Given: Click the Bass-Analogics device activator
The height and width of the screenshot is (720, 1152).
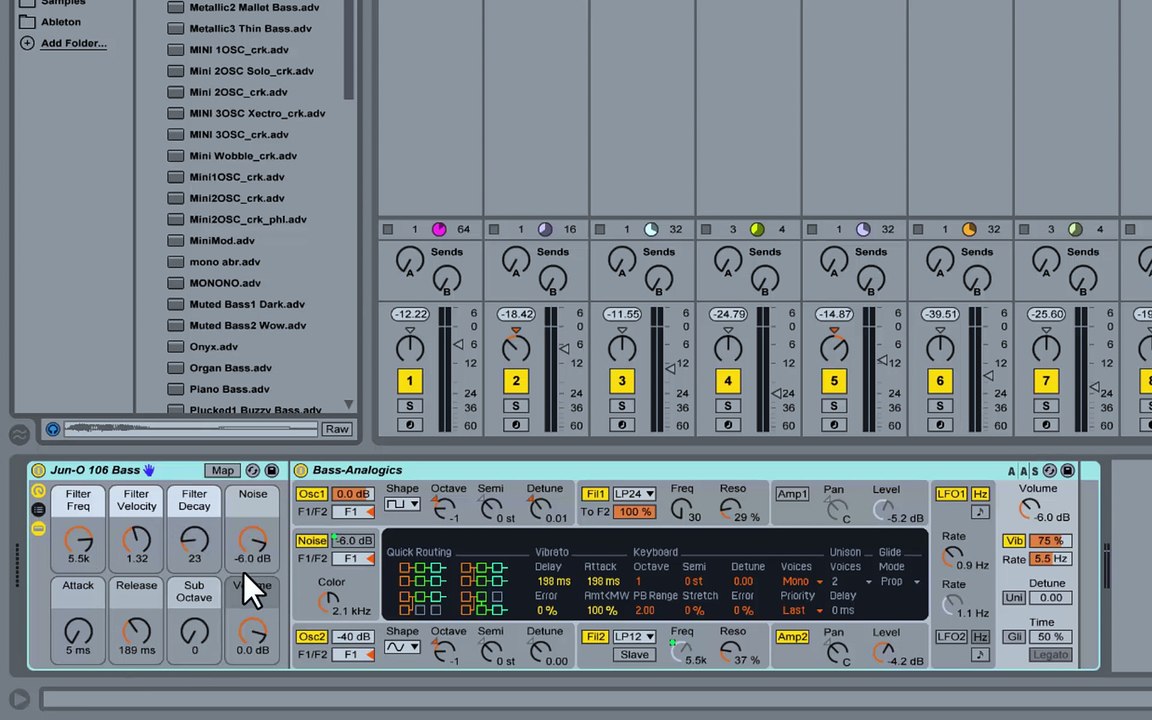Looking at the screenshot, I should 300,470.
